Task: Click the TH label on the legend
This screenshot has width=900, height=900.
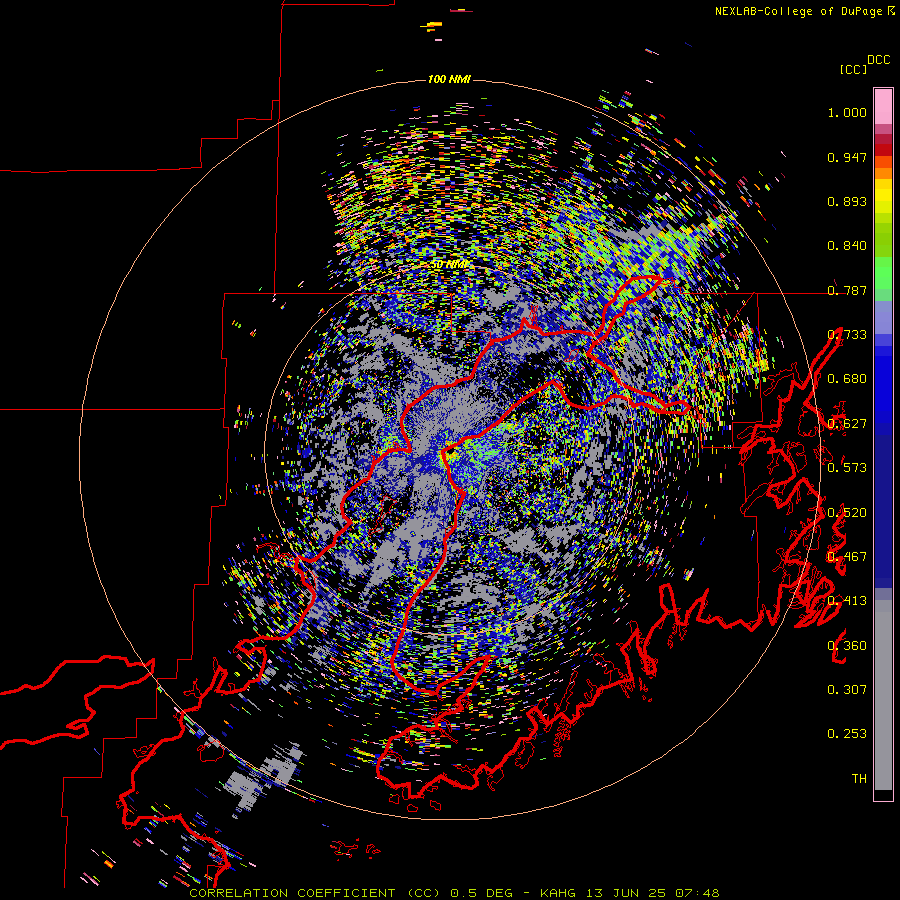Action: click(x=859, y=779)
